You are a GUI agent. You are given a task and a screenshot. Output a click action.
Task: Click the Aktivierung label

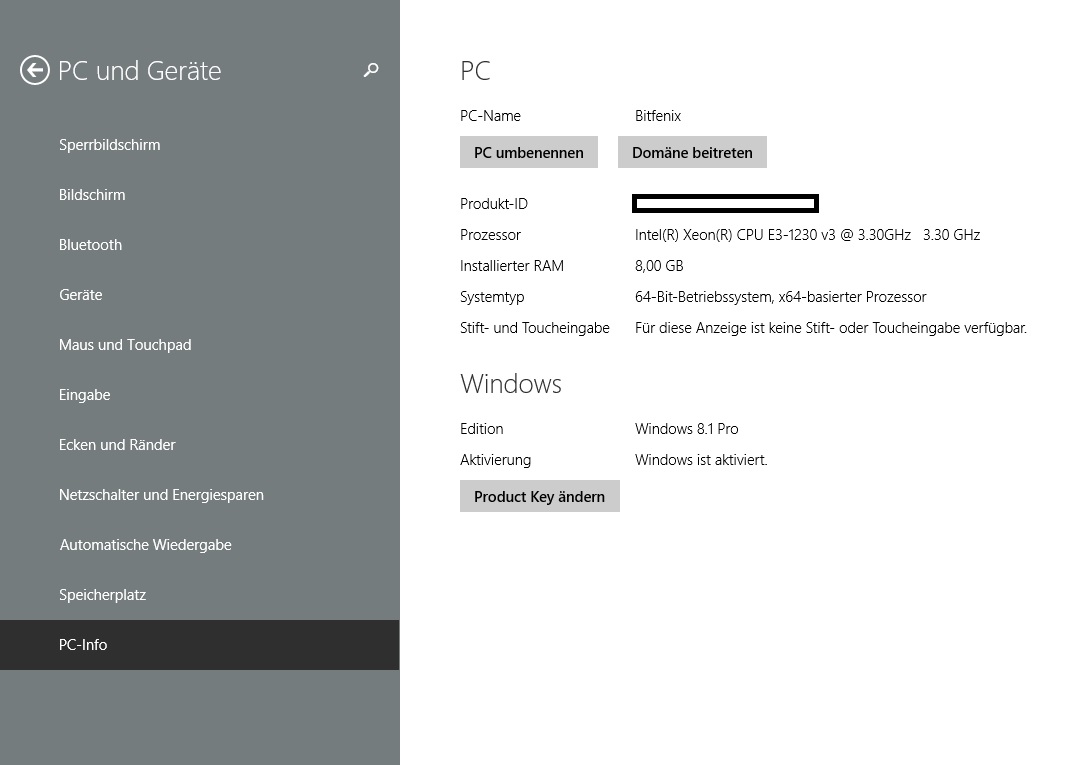(495, 460)
